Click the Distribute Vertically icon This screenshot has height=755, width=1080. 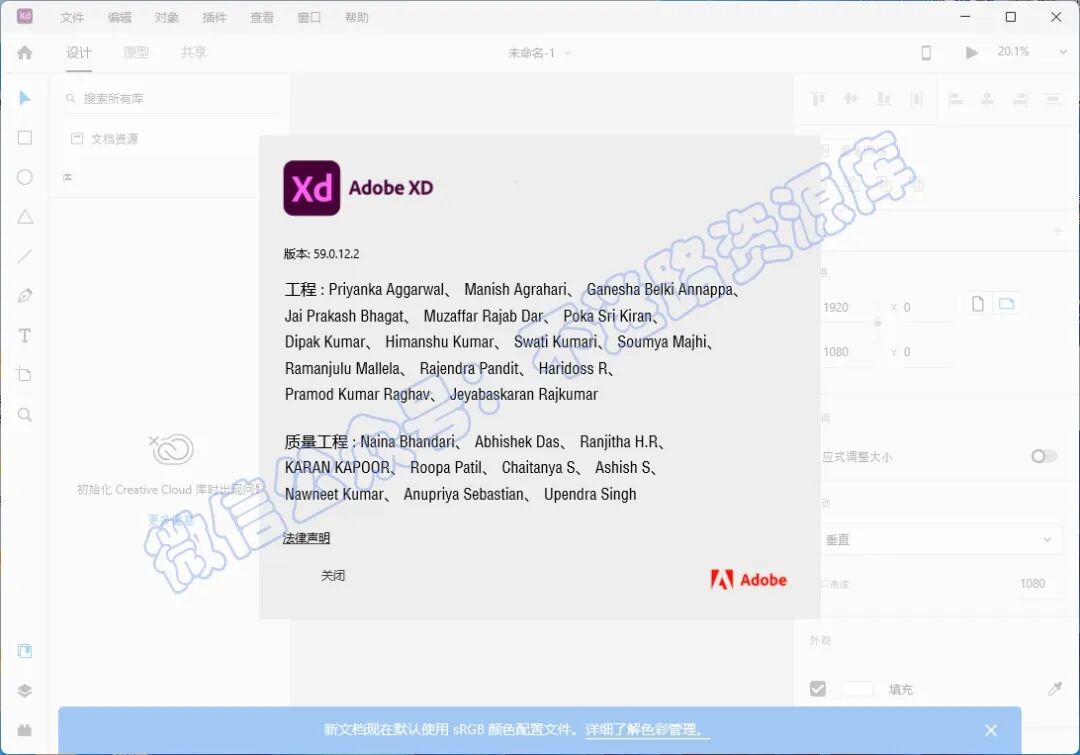tap(1052, 99)
